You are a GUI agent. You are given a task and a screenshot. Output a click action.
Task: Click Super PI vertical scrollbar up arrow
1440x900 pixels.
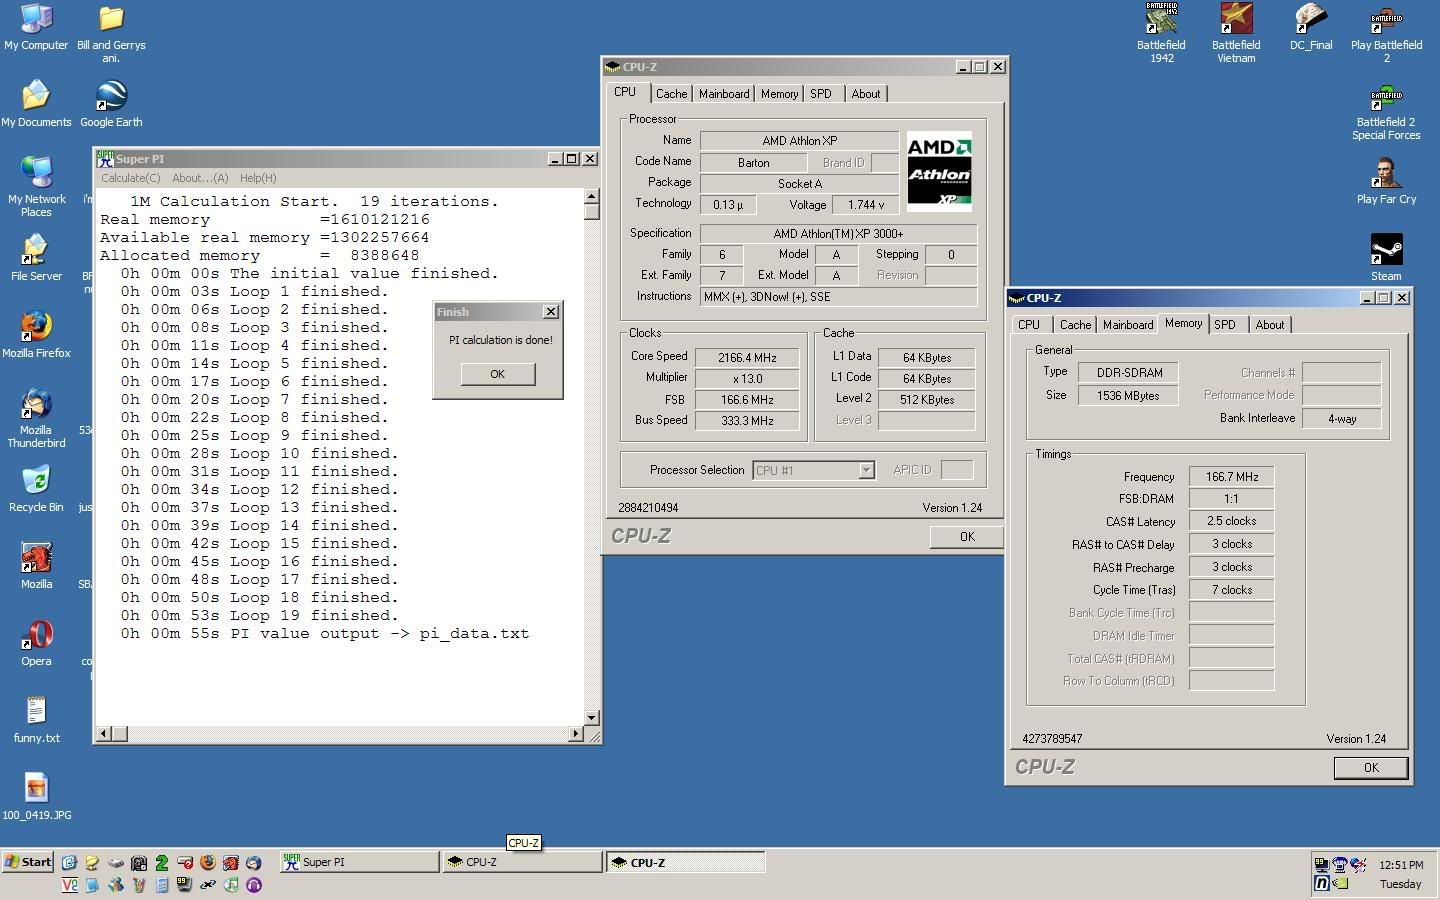(x=591, y=197)
